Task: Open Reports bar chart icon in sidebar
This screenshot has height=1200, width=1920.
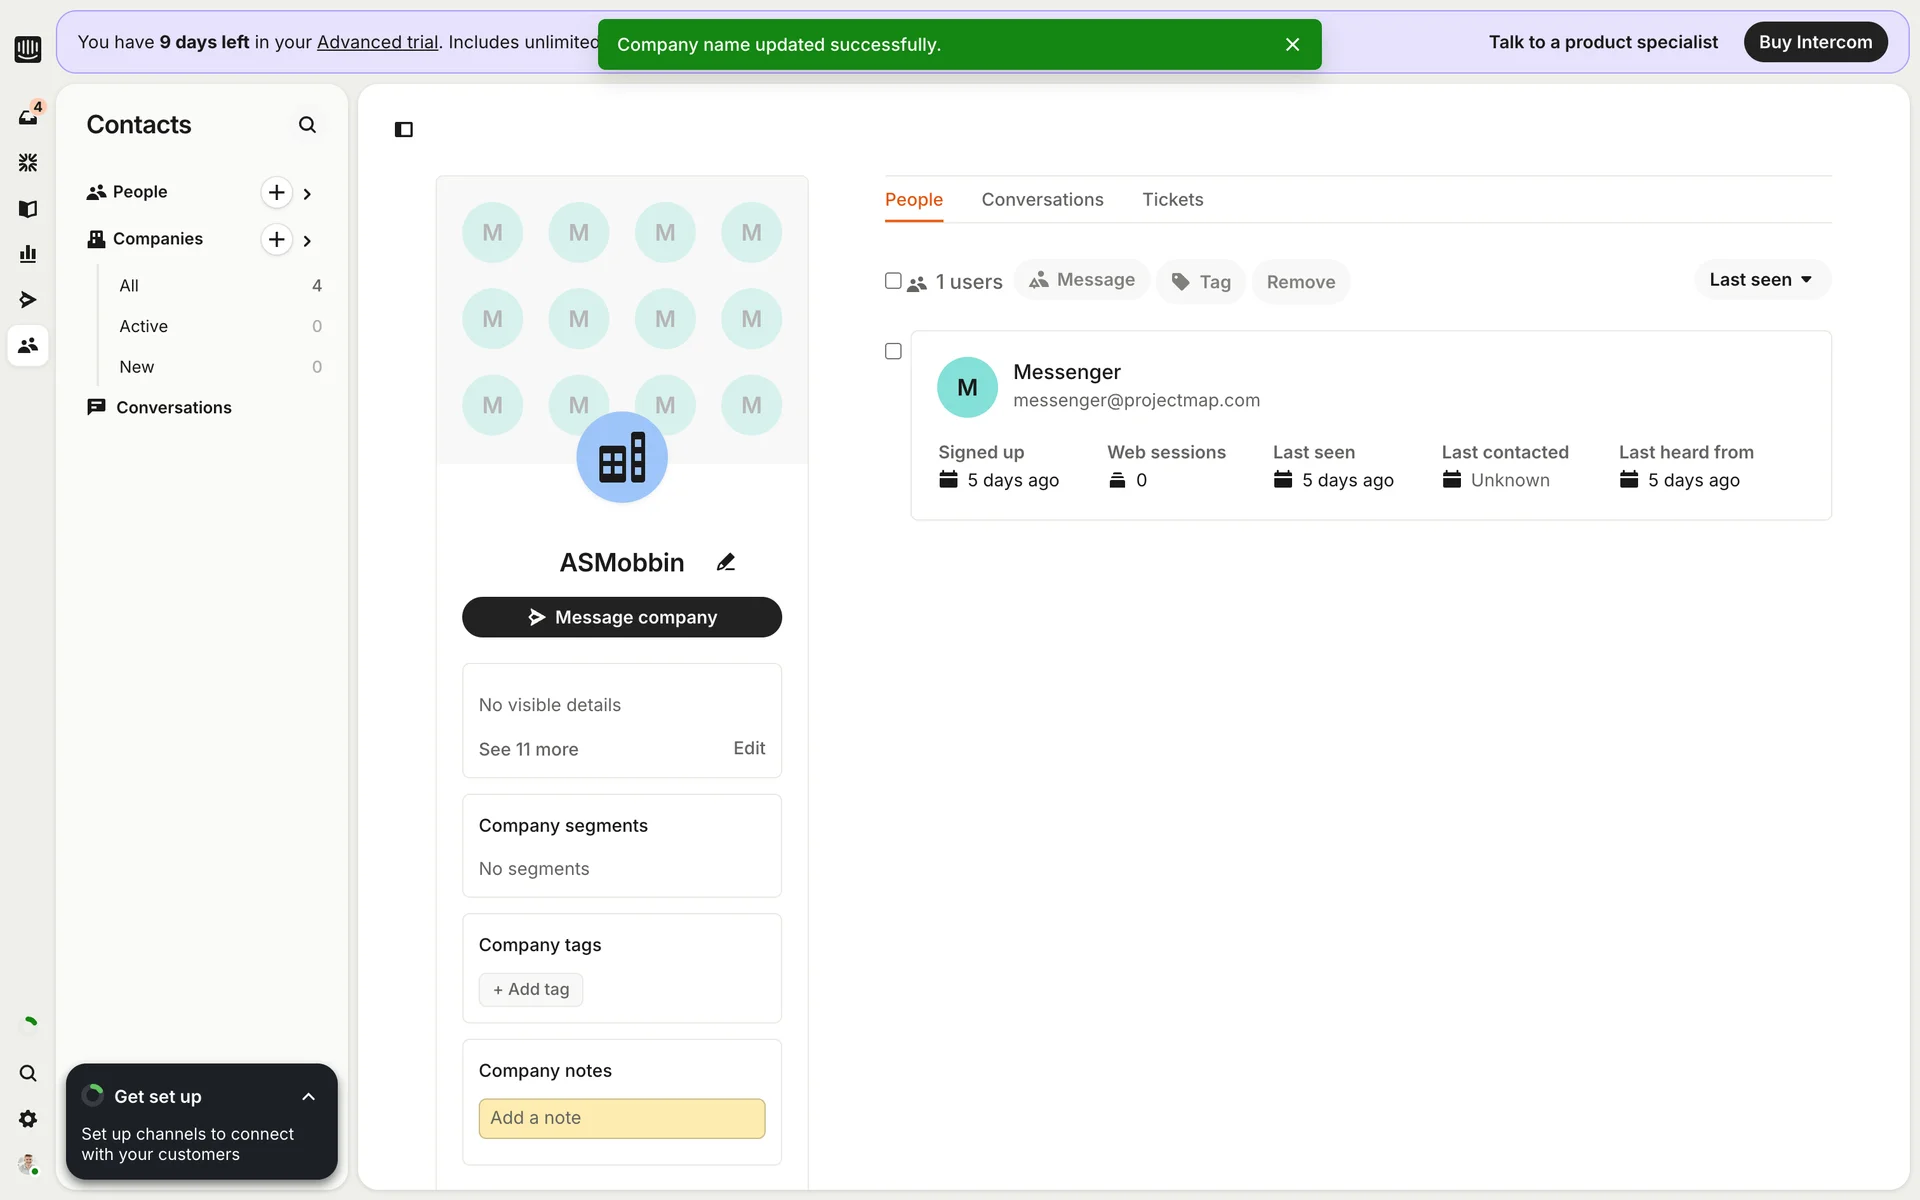Action: tap(28, 254)
